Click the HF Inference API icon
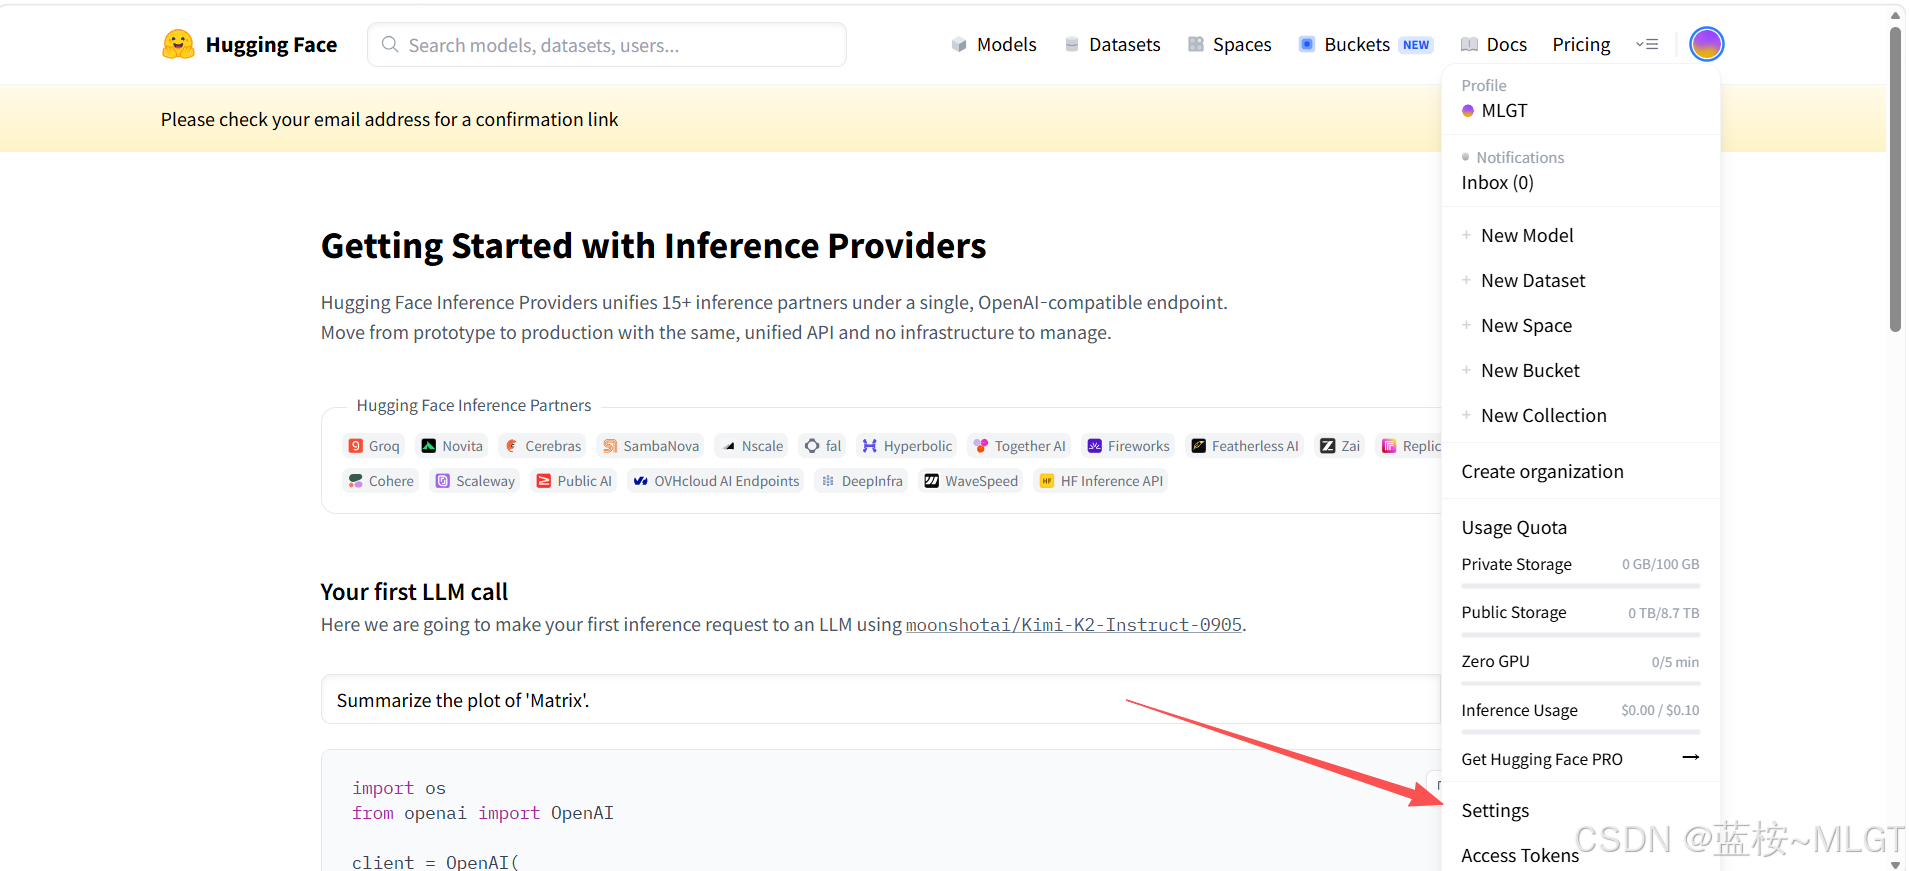 click(x=1047, y=481)
